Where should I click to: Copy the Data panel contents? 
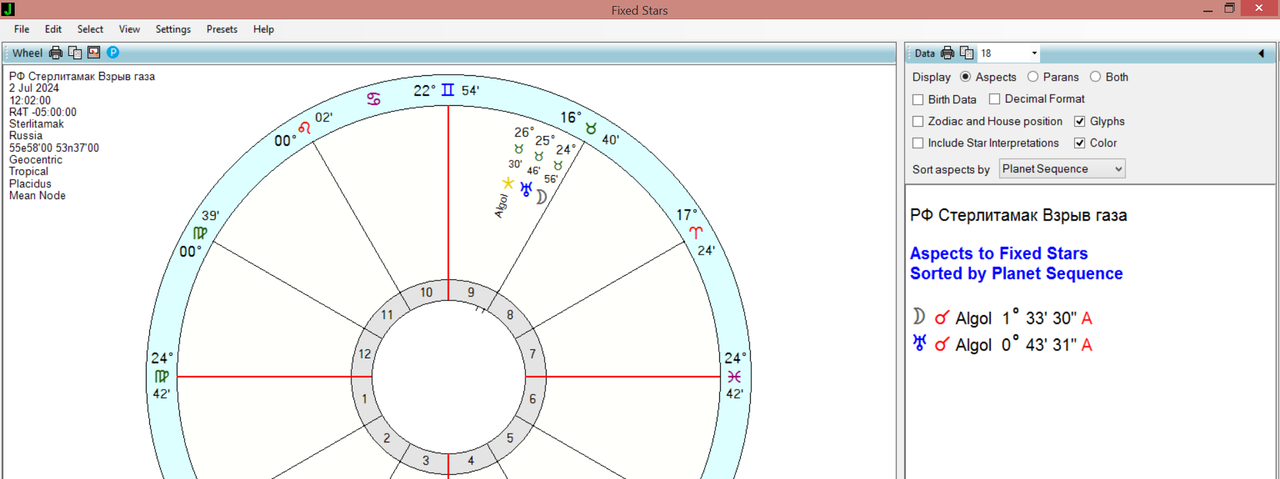point(966,53)
